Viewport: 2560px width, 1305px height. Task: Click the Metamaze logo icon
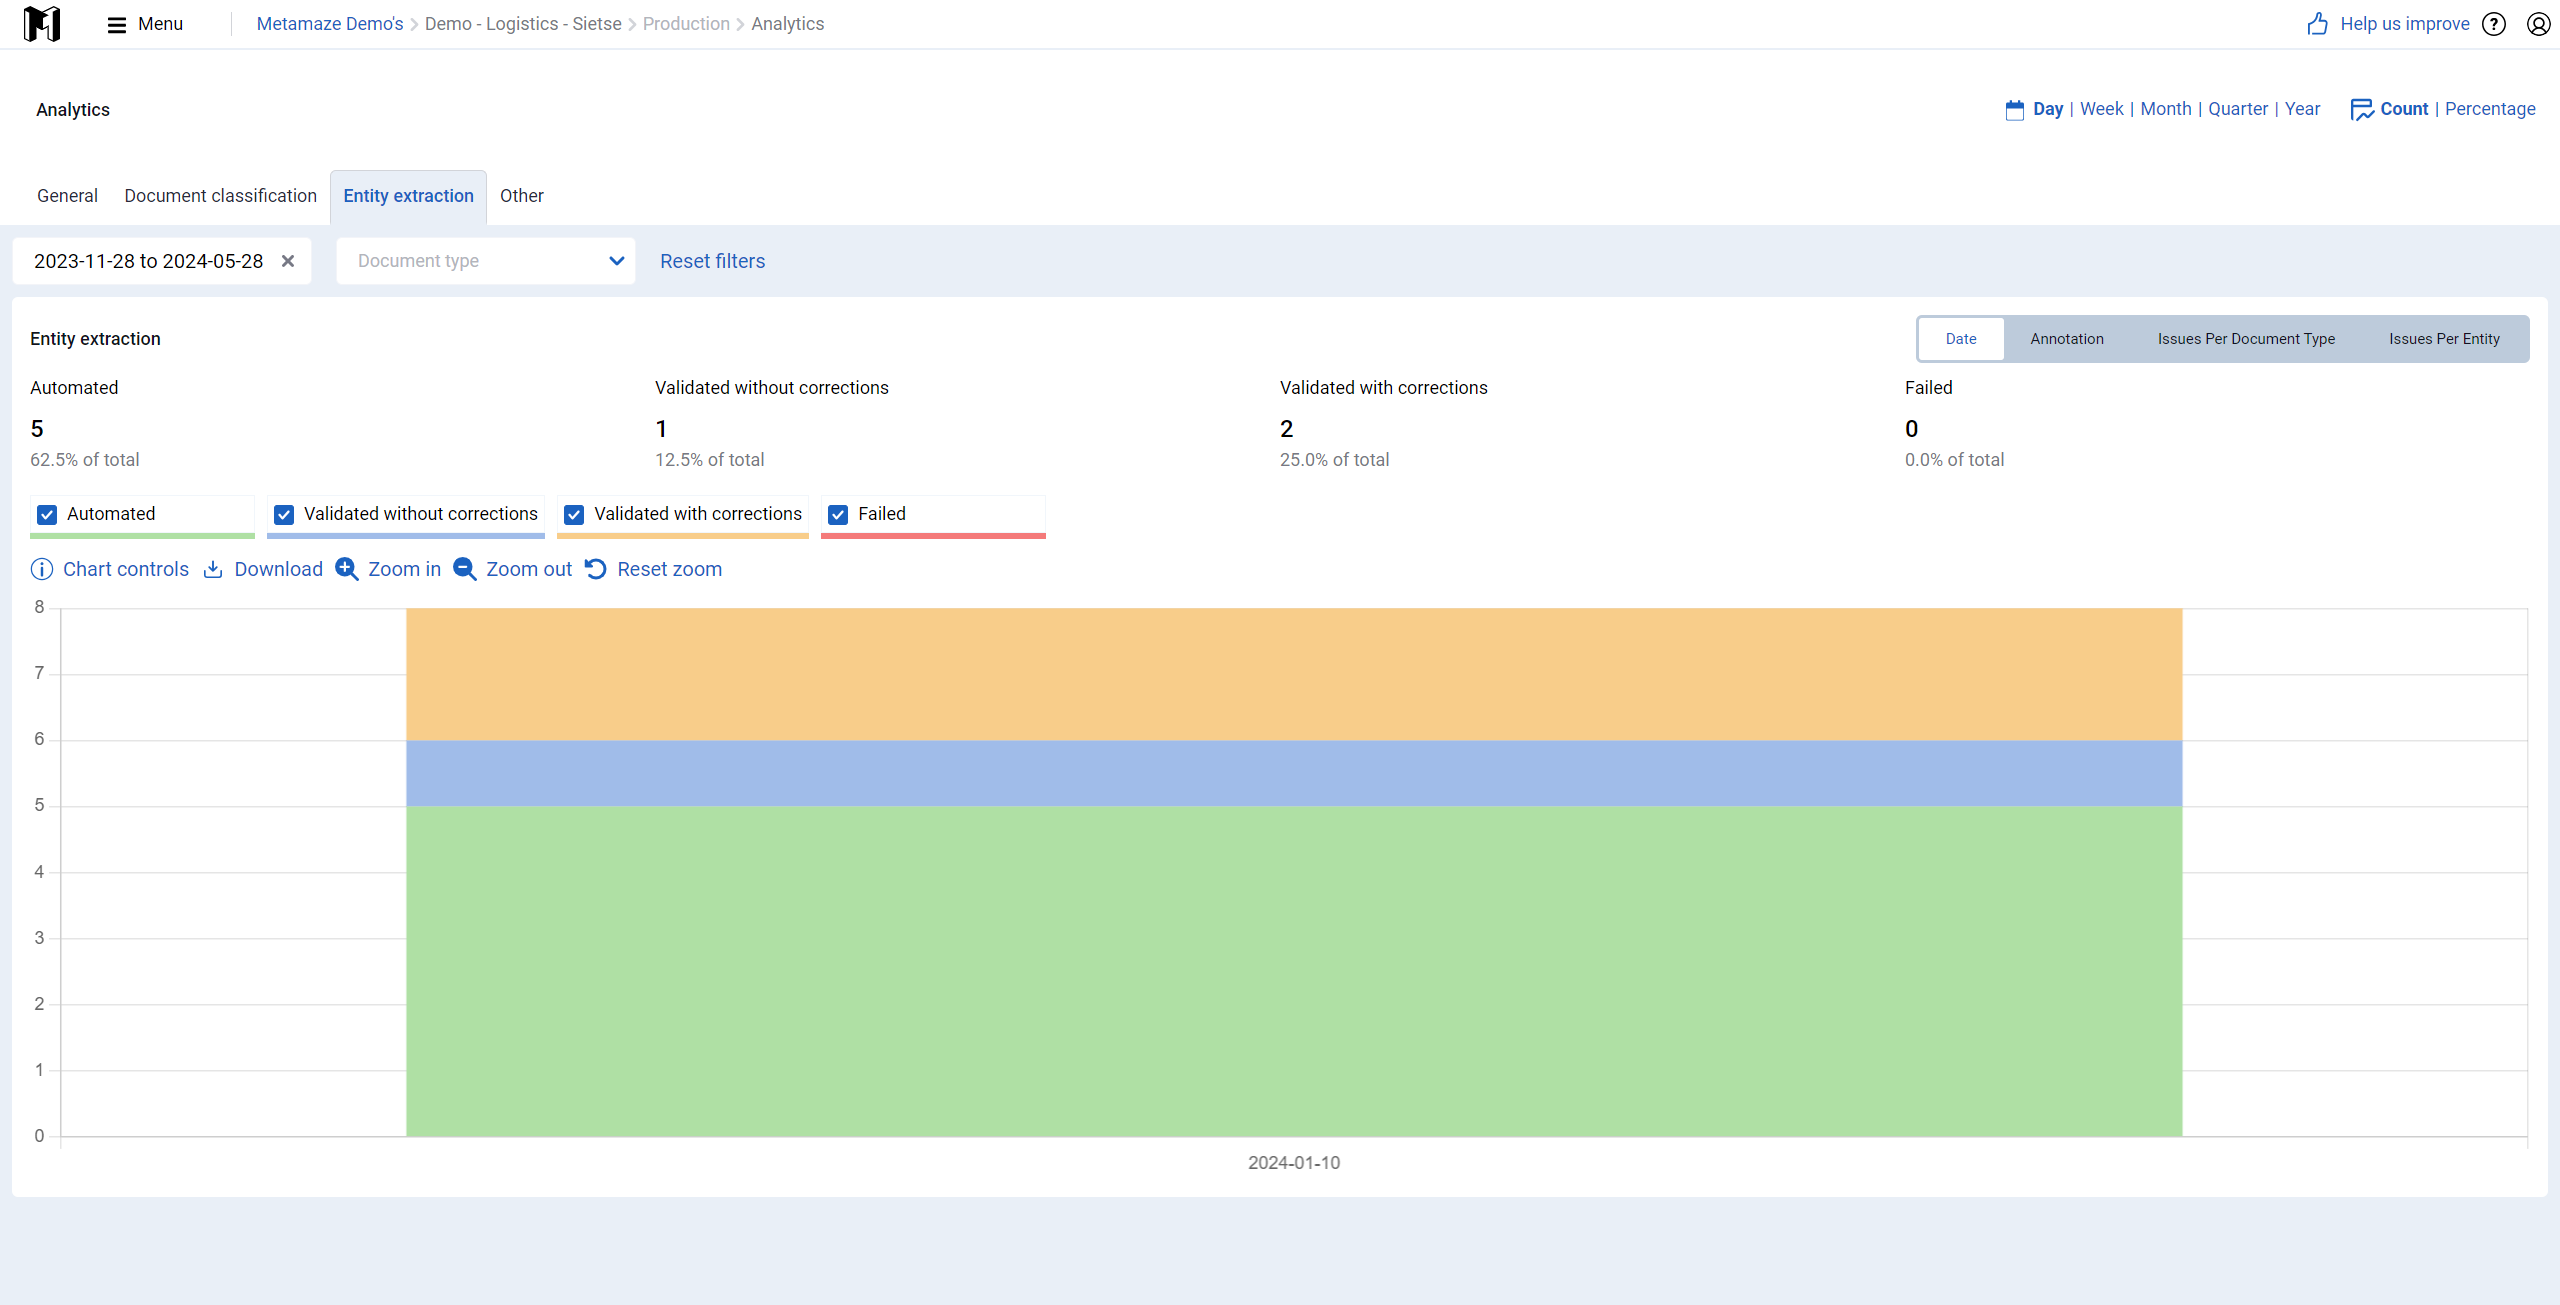click(x=42, y=24)
